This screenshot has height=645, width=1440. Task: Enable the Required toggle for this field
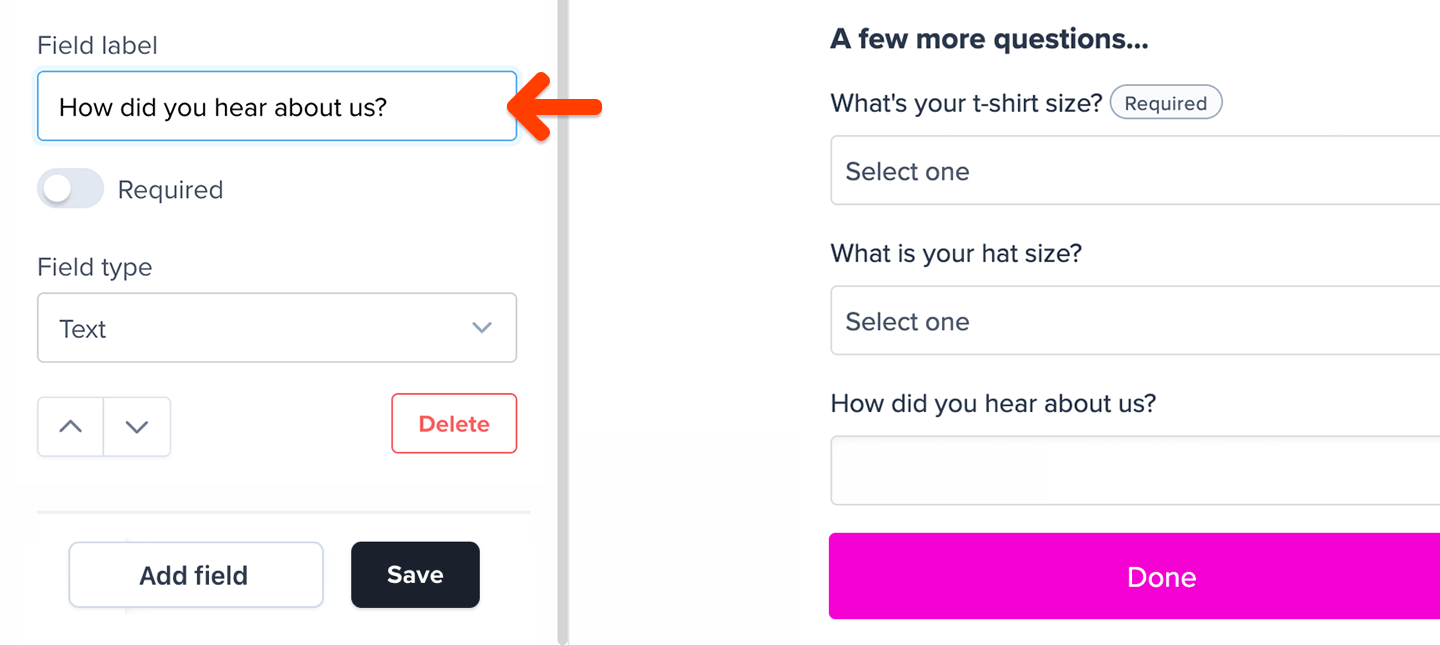(x=70, y=188)
